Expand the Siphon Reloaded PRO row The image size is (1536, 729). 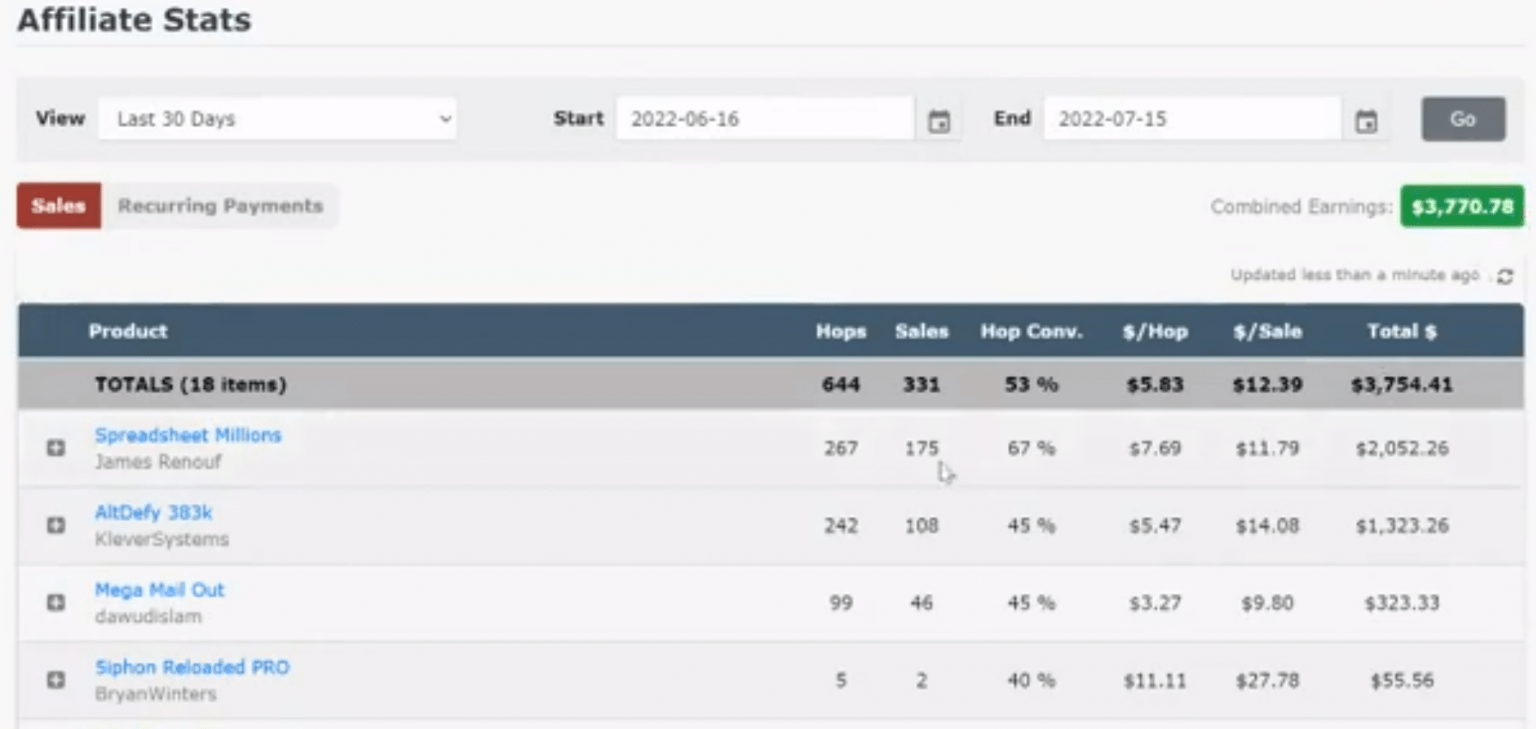[x=56, y=680]
